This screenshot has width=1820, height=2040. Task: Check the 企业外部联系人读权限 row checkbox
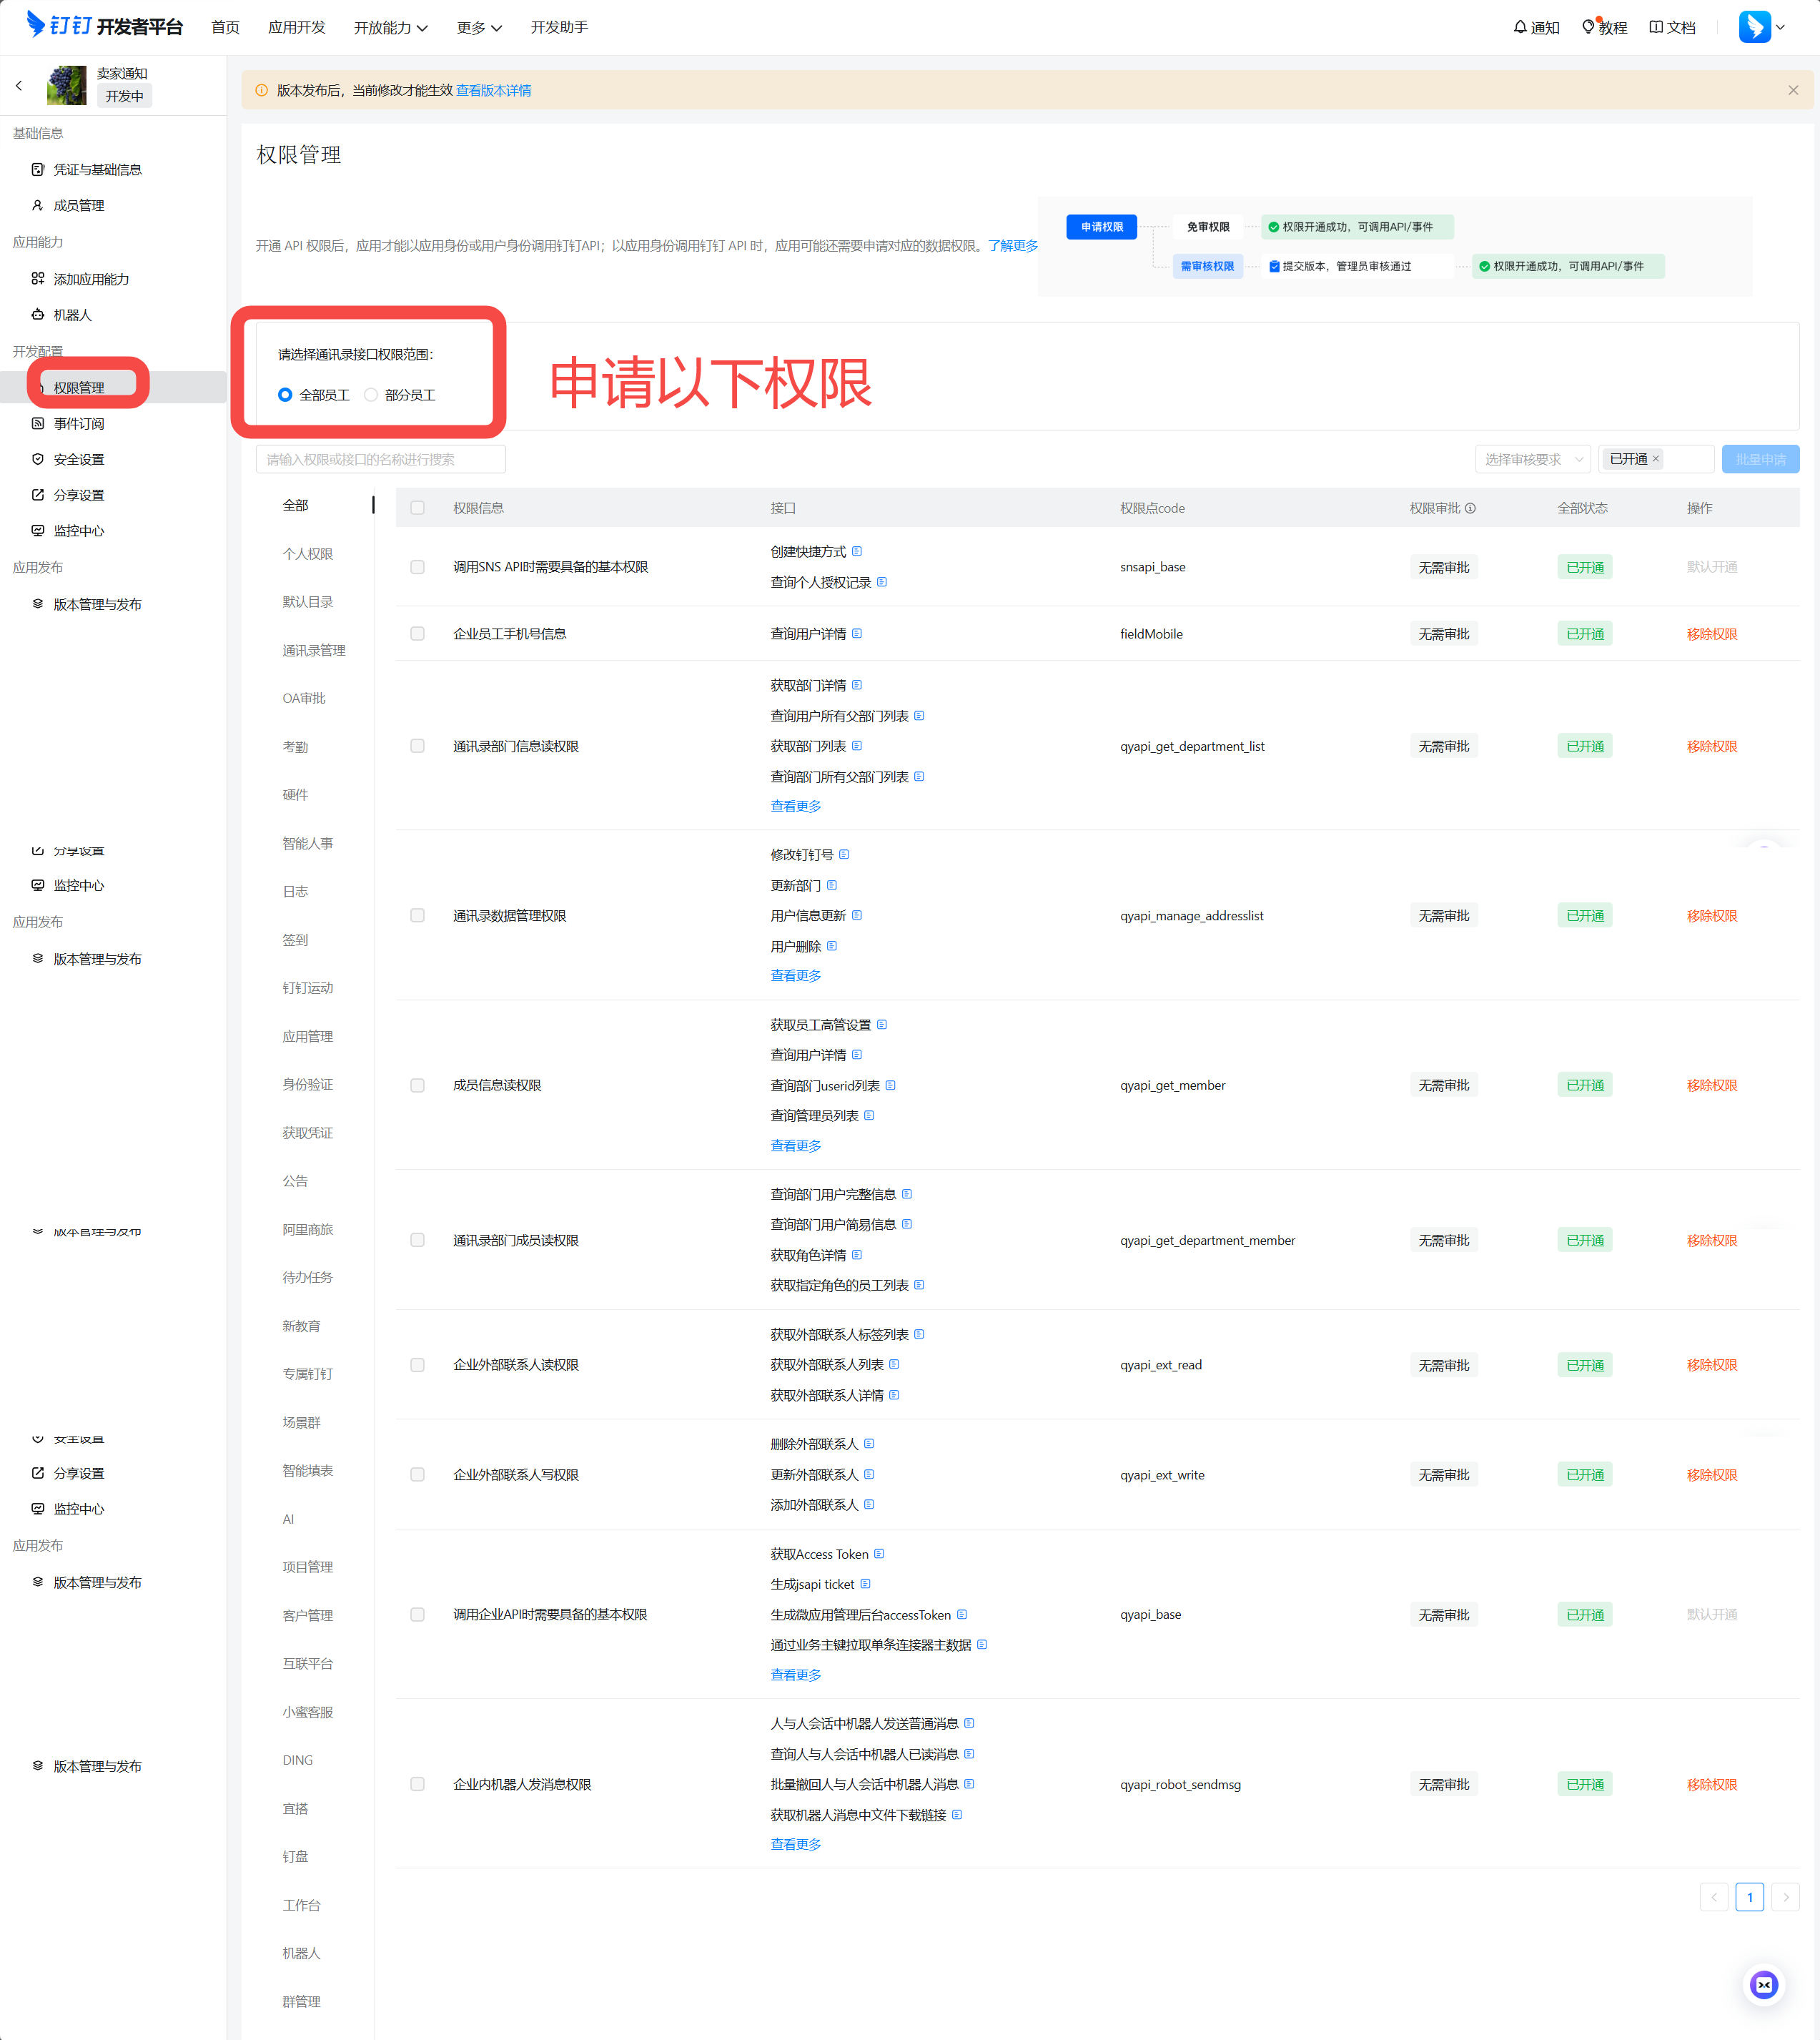(418, 1365)
